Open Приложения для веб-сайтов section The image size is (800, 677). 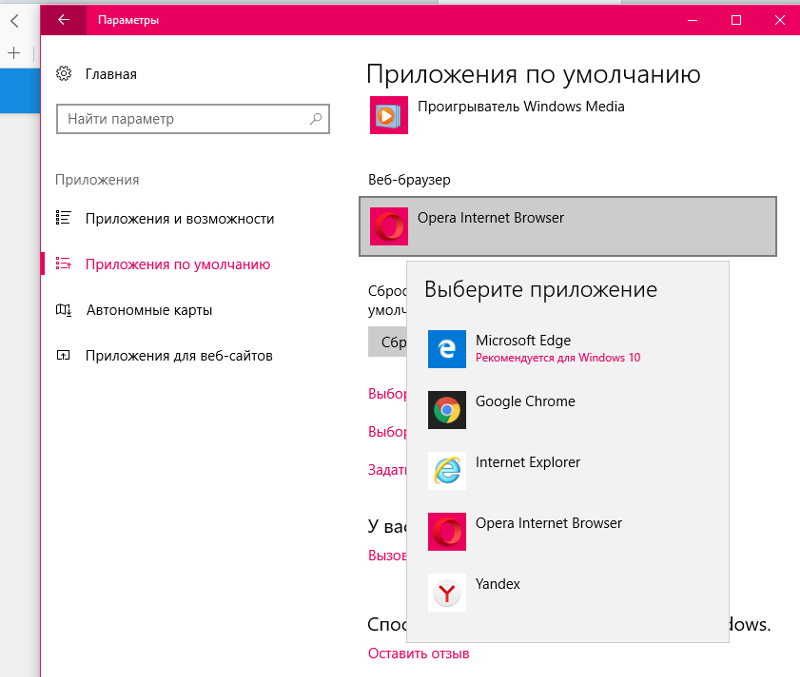[x=179, y=356]
